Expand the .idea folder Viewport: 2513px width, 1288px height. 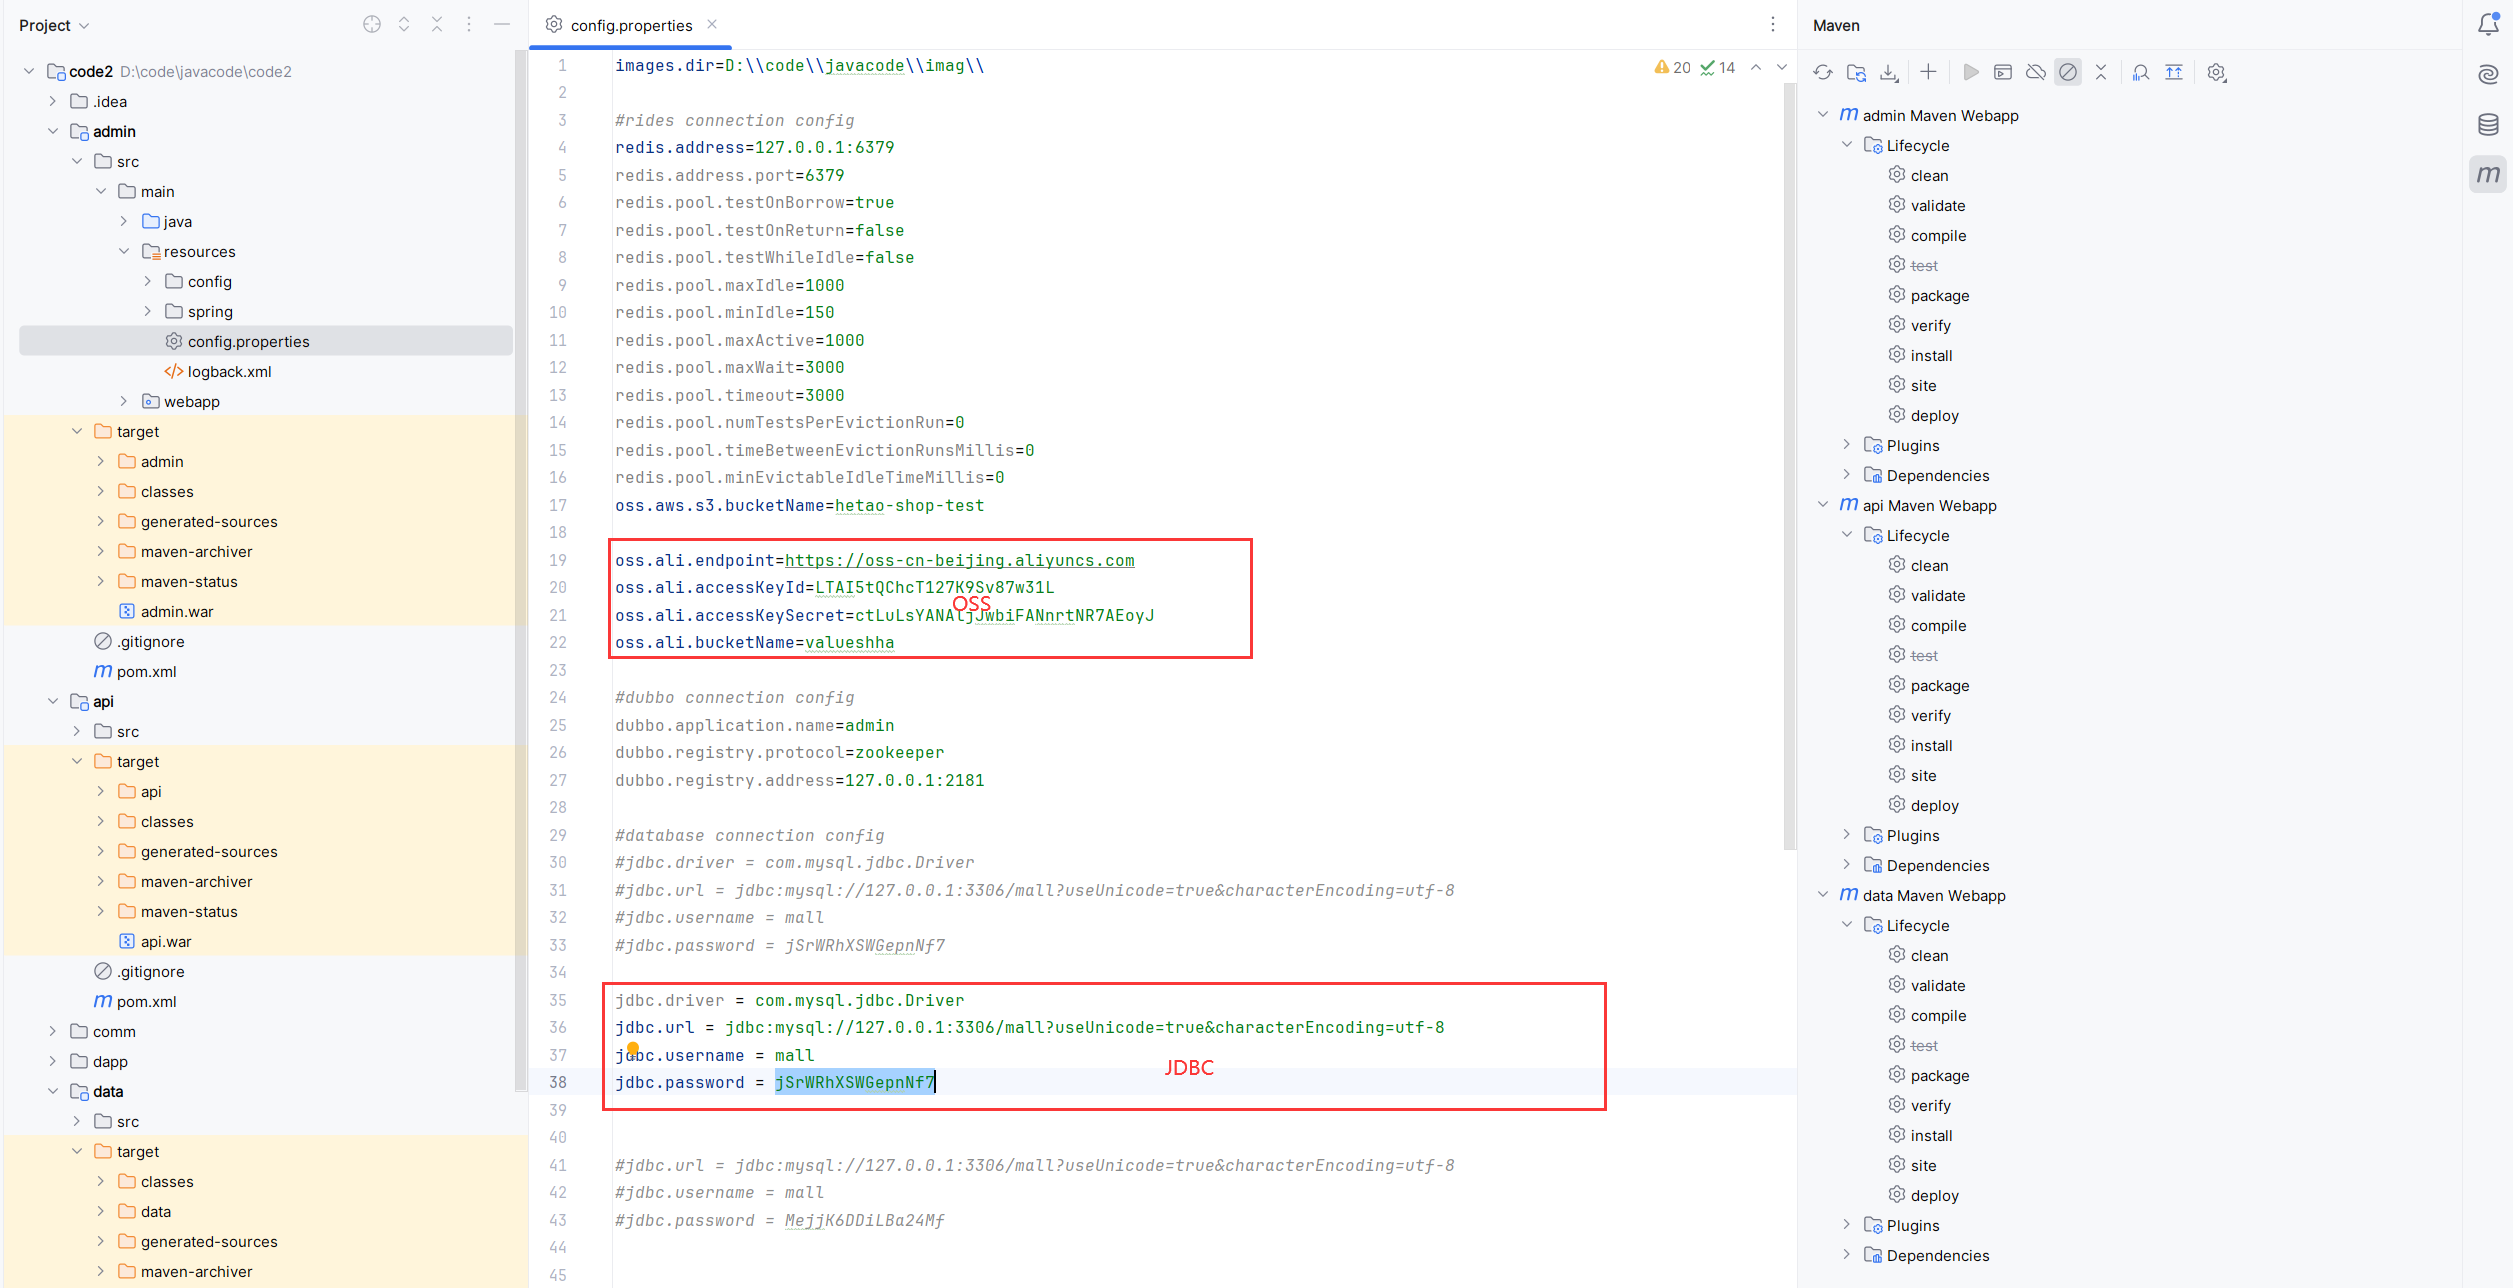point(53,101)
